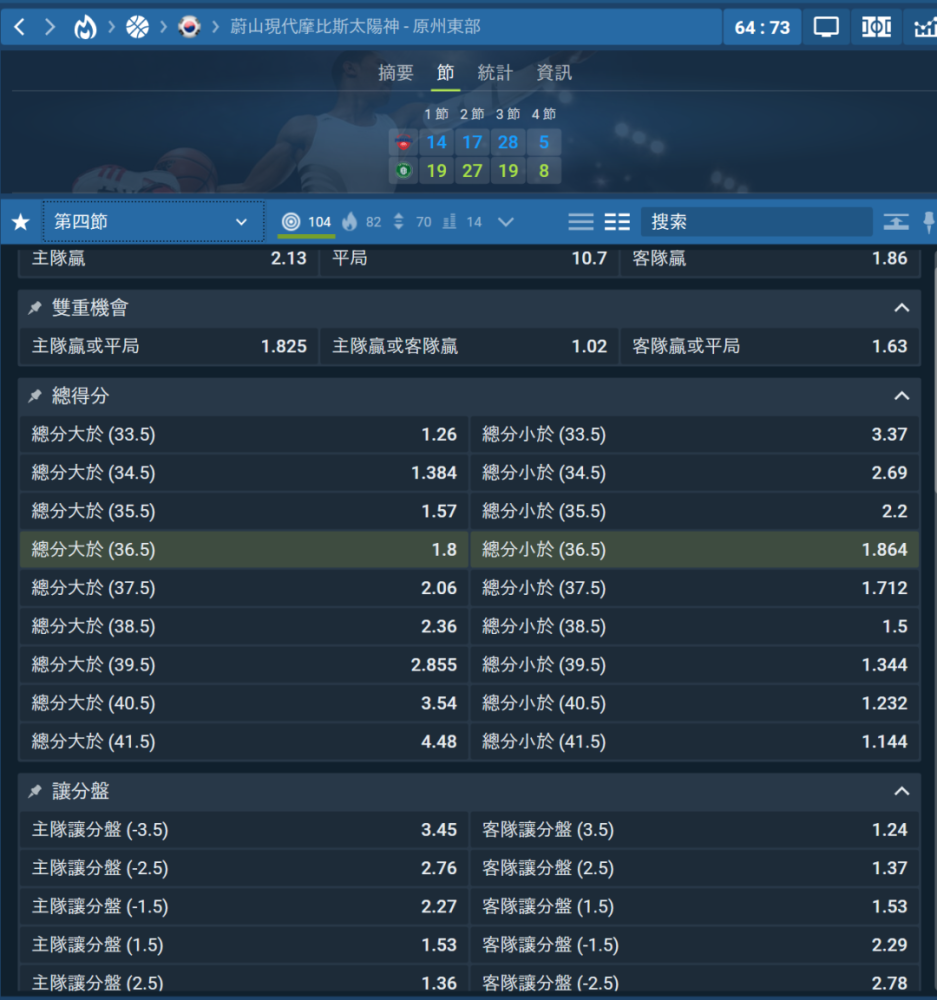Image resolution: width=937 pixels, height=1000 pixels.
Task: Select 客隊贏或平局 at 1.63
Action: point(770,346)
